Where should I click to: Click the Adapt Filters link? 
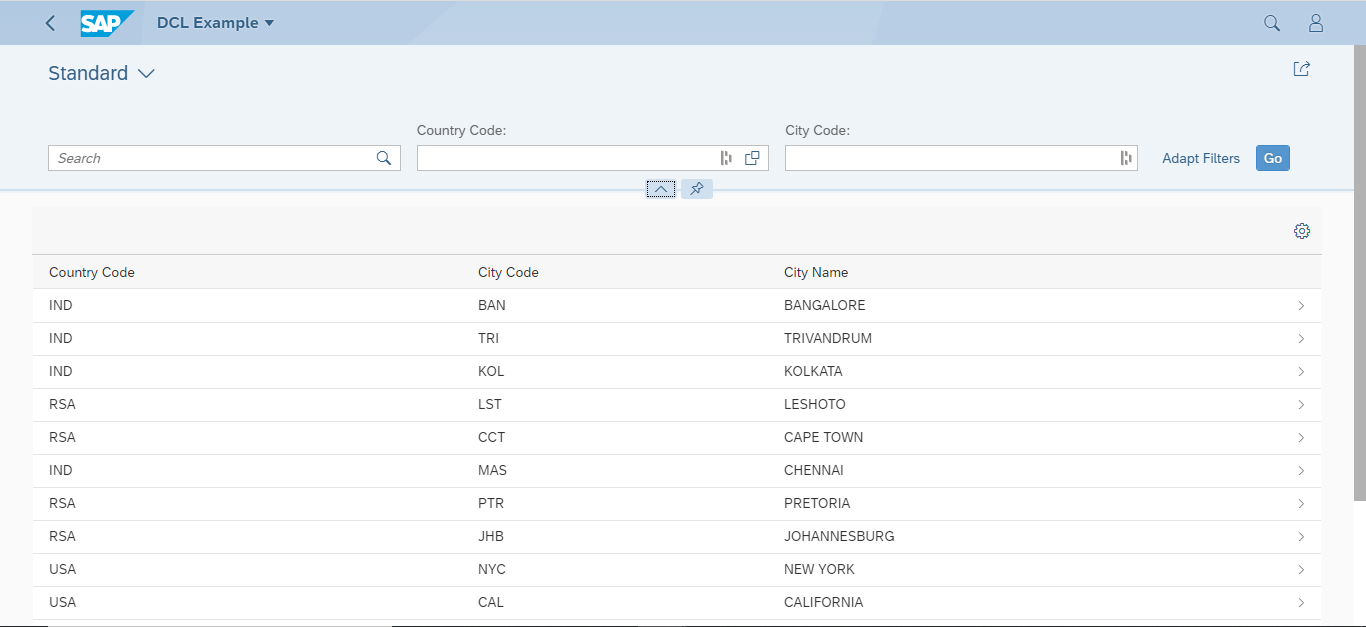[1200, 157]
